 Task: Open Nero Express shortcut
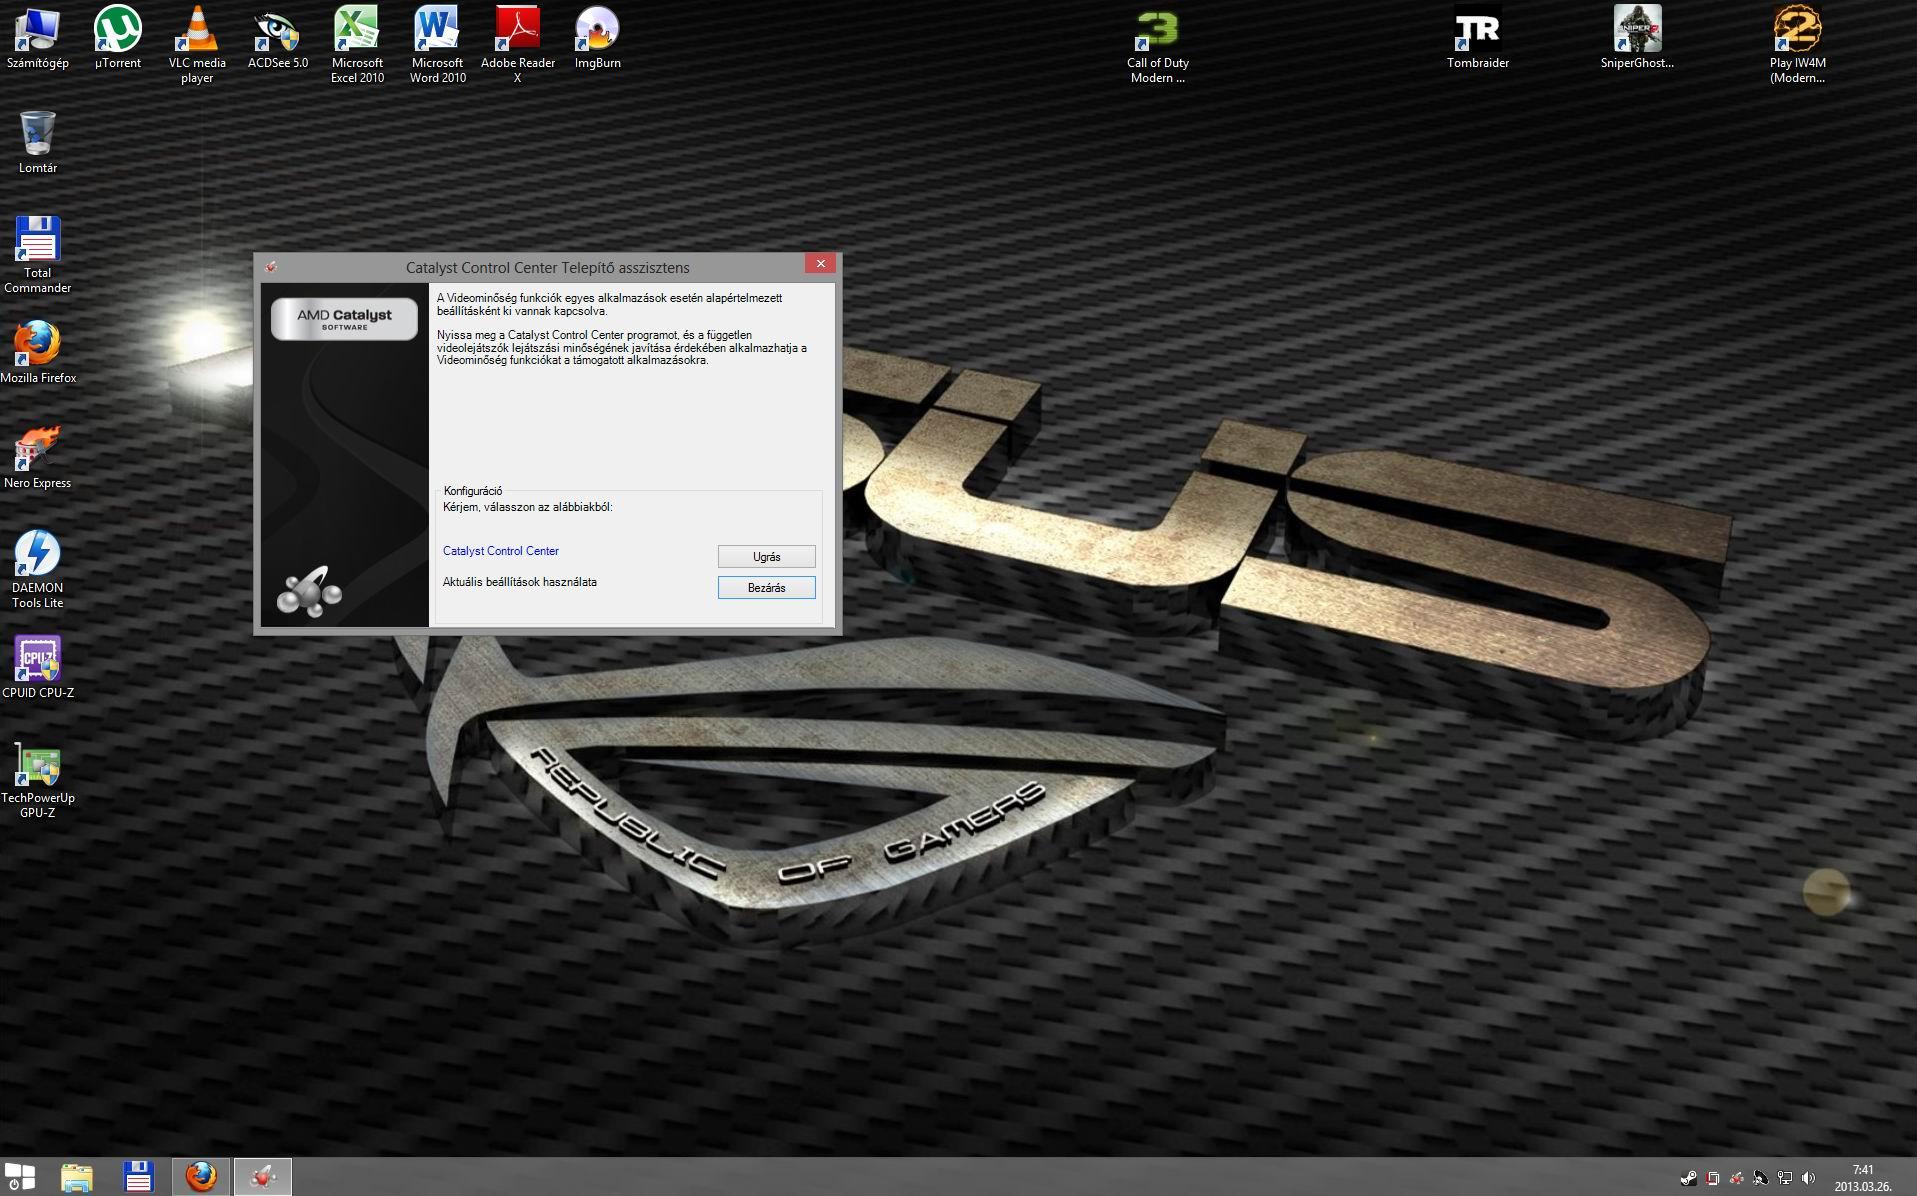coord(38,457)
